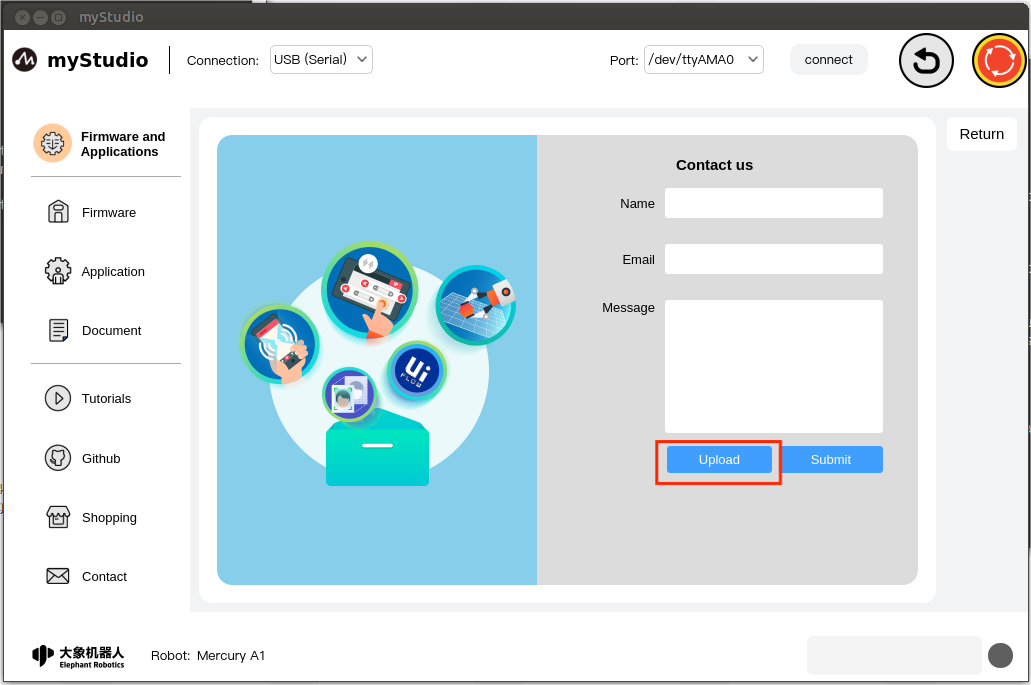Focus the Email input field
This screenshot has height=685, width=1031.
click(x=773, y=259)
